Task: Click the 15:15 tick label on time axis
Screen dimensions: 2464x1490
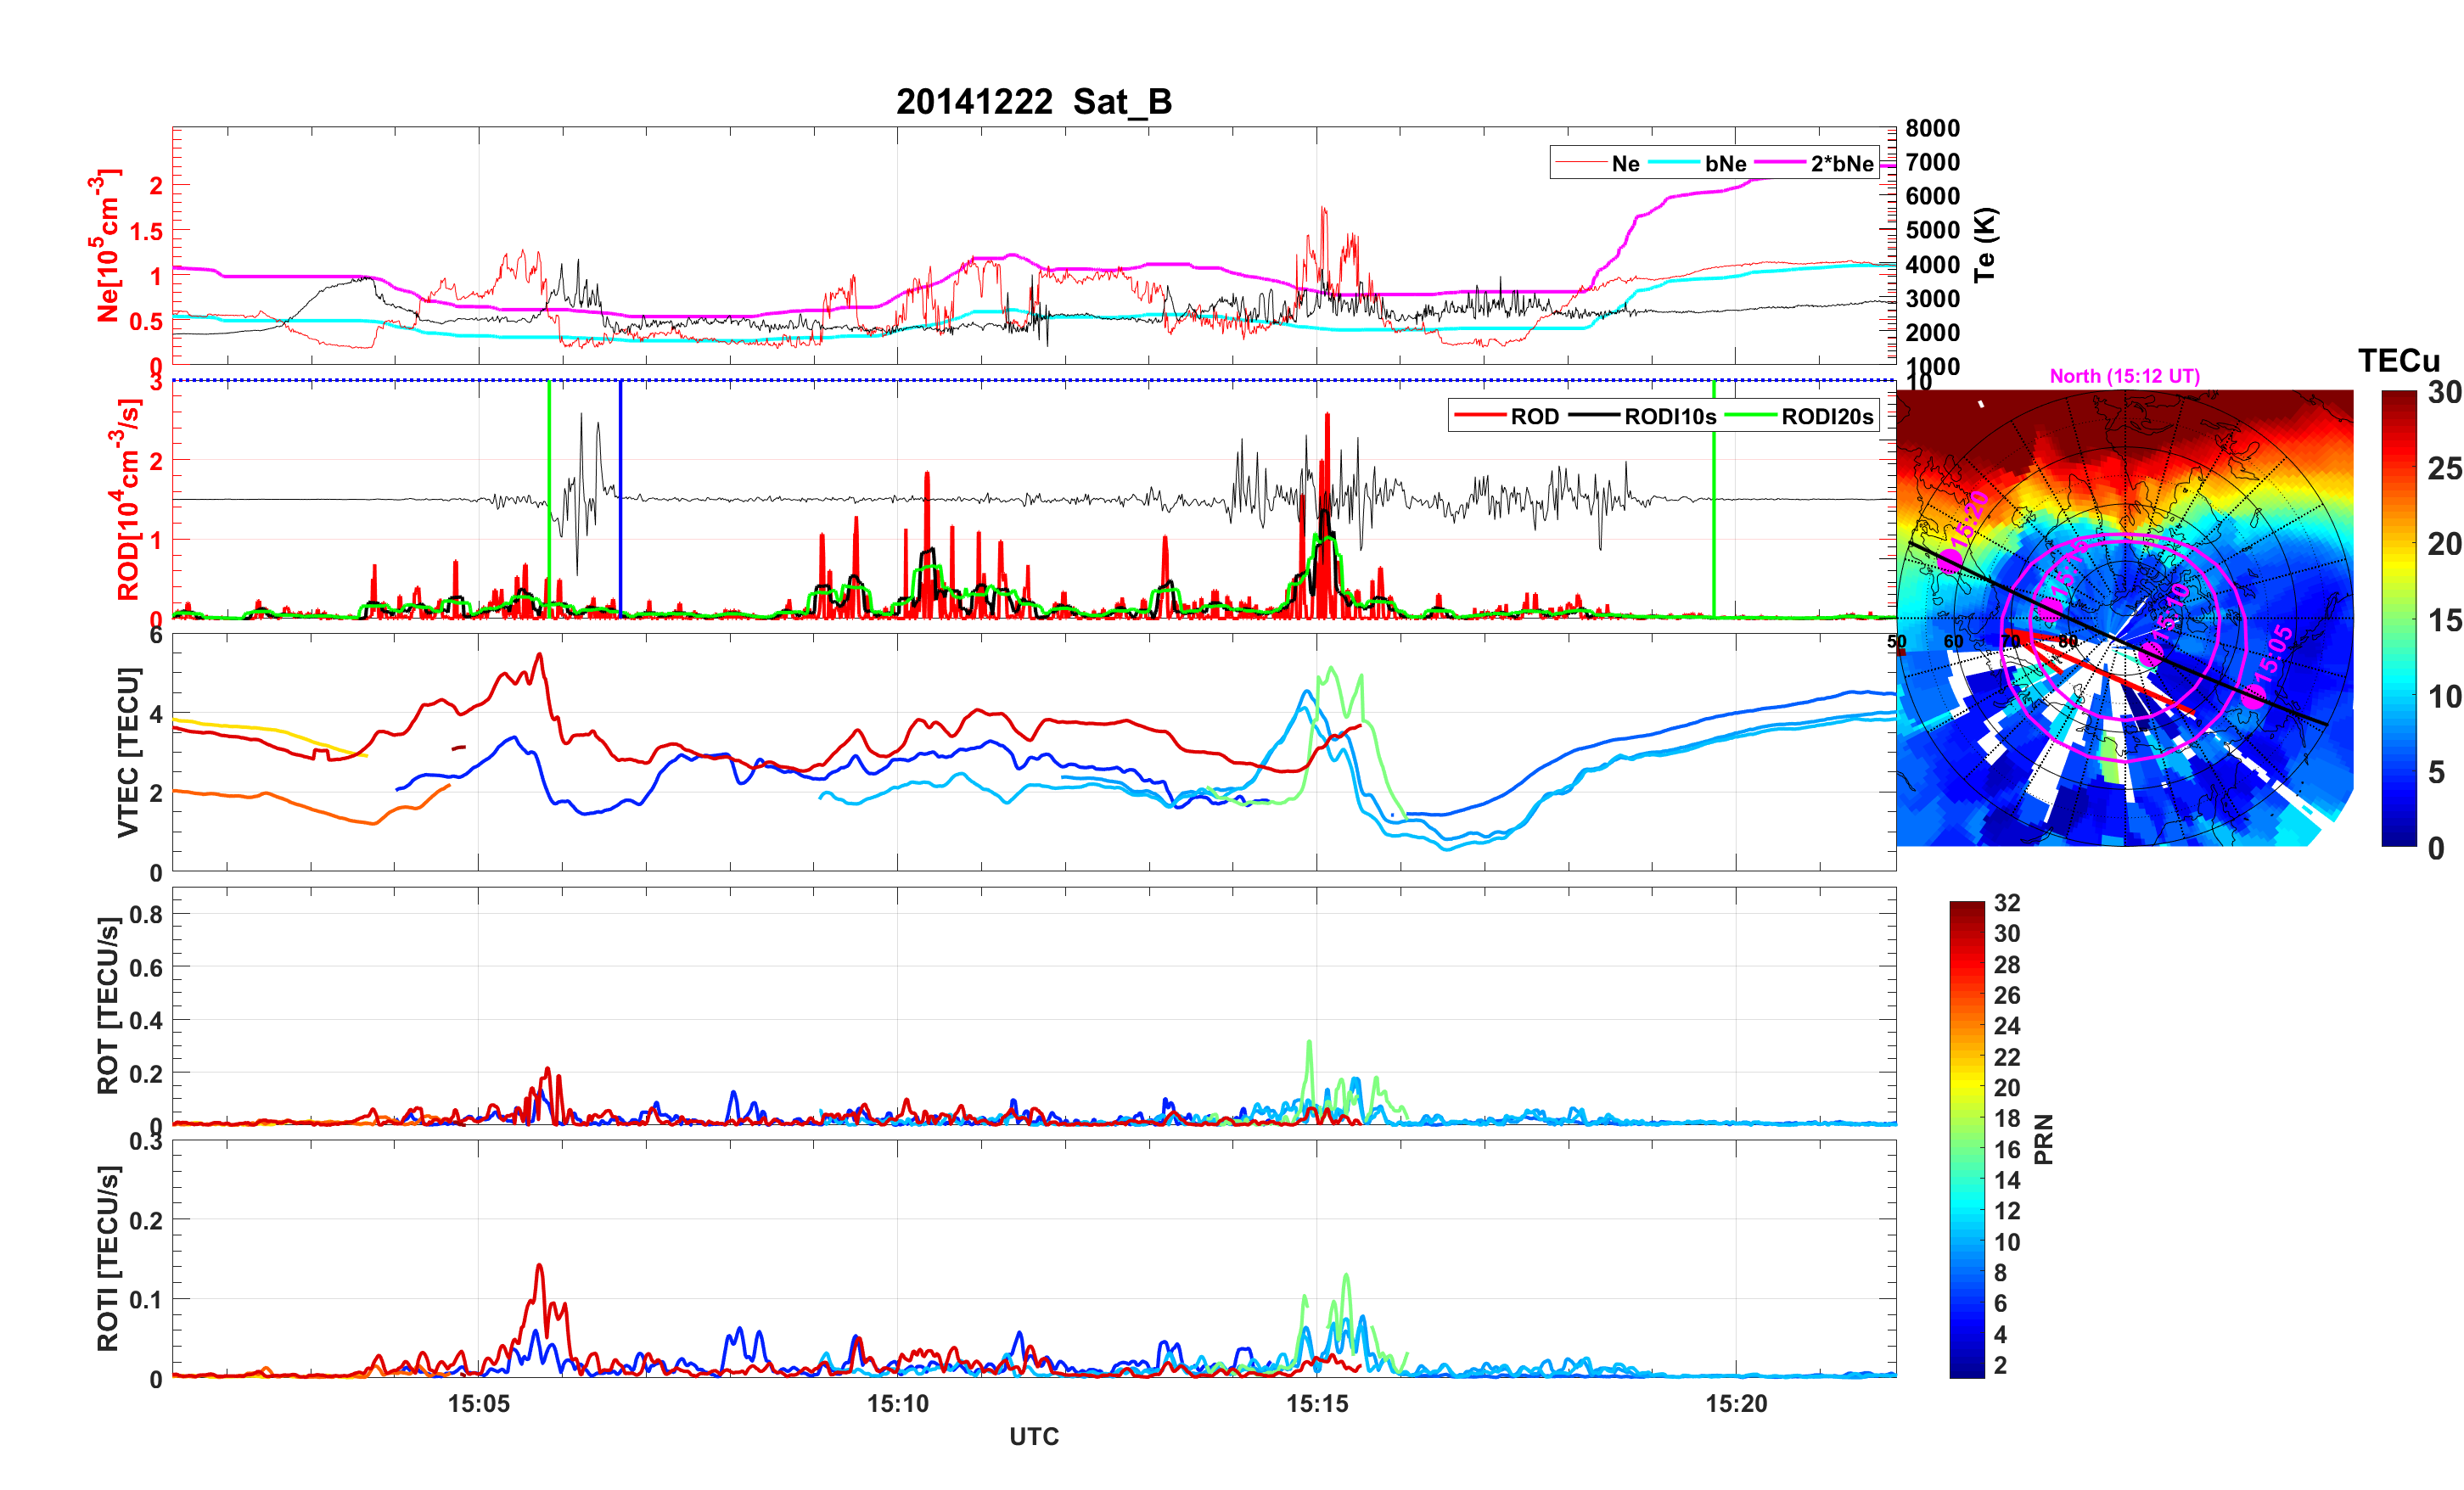Action: pos(1316,1404)
